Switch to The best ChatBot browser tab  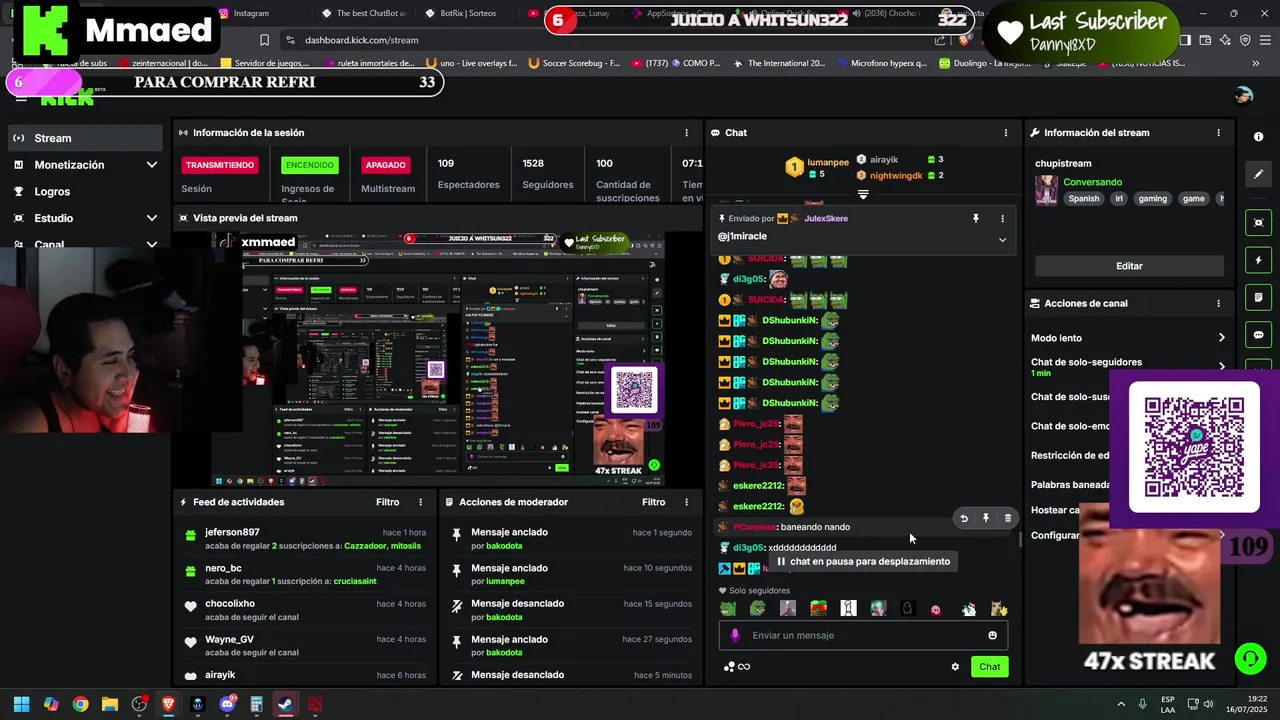[363, 13]
